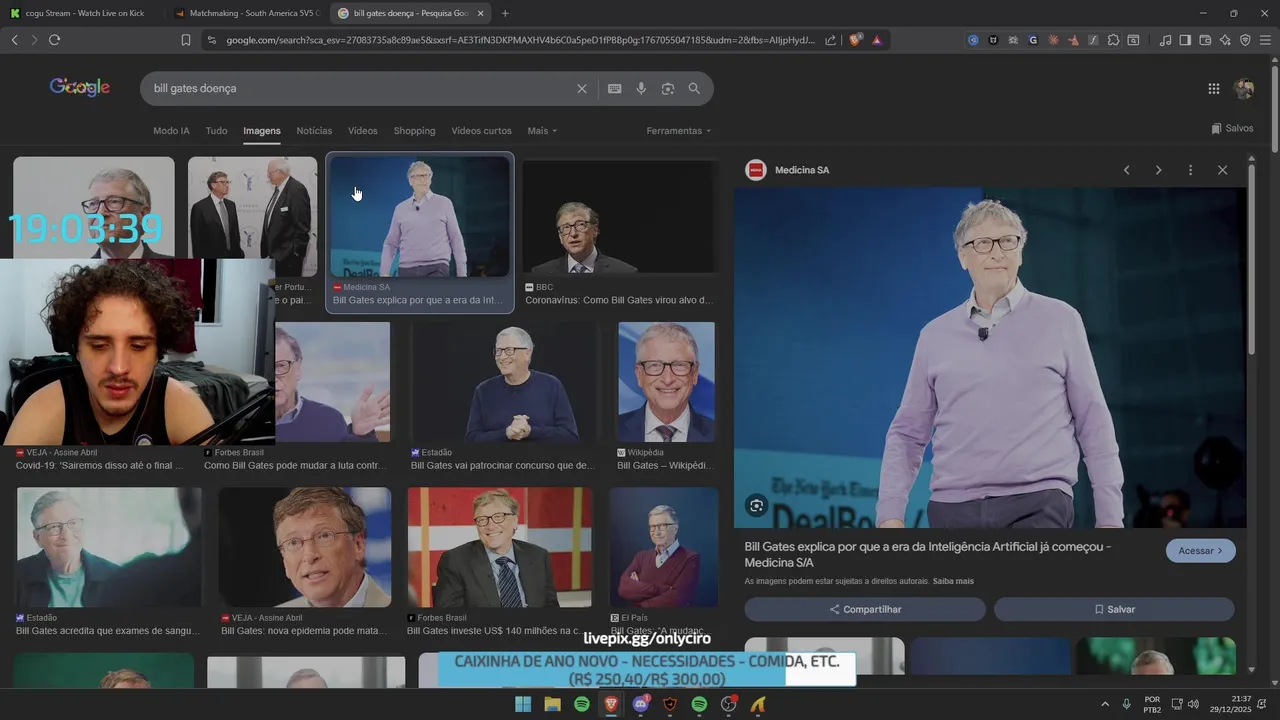
Task: Open the Salvos saved items link
Action: tap(1232, 128)
